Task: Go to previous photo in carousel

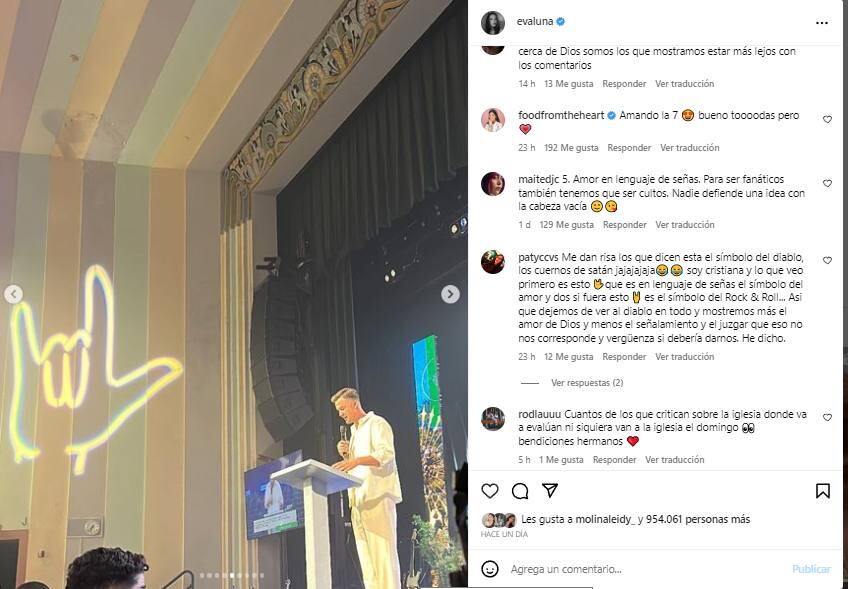Action: (x=14, y=294)
